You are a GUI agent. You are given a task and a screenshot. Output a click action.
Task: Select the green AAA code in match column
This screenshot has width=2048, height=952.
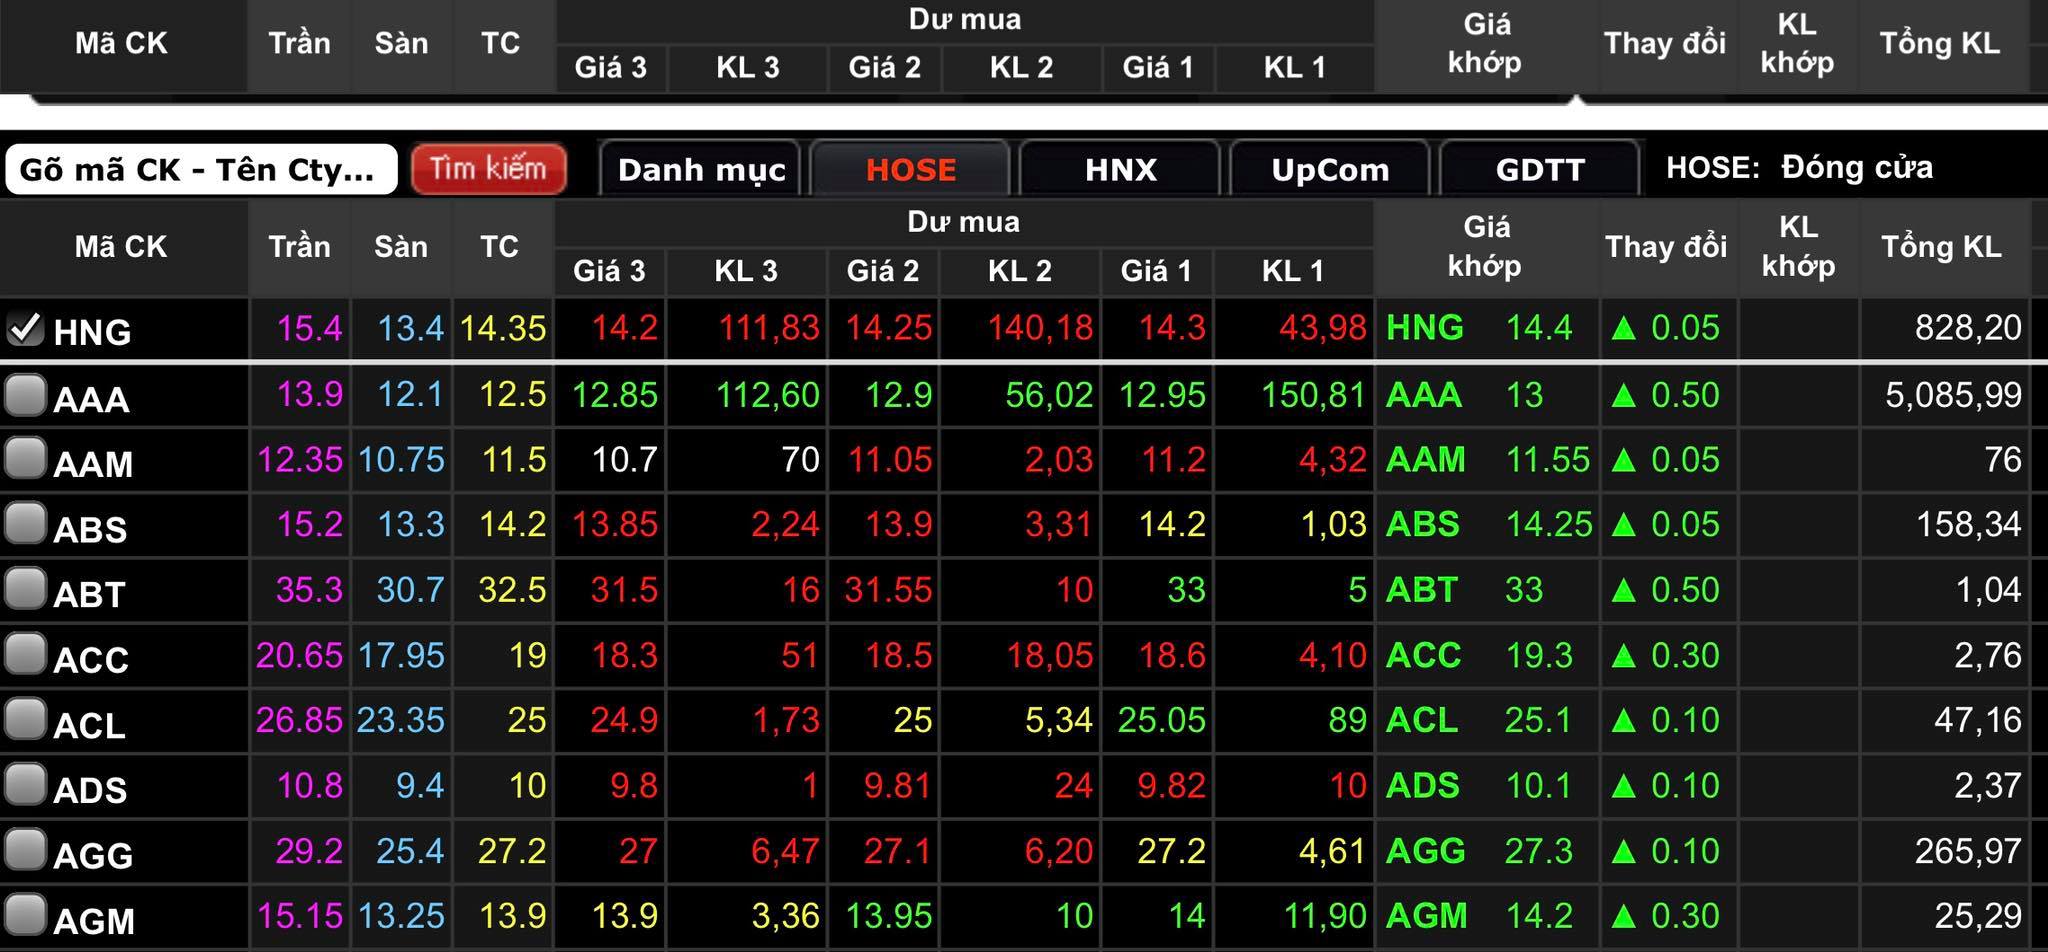[x=1424, y=394]
